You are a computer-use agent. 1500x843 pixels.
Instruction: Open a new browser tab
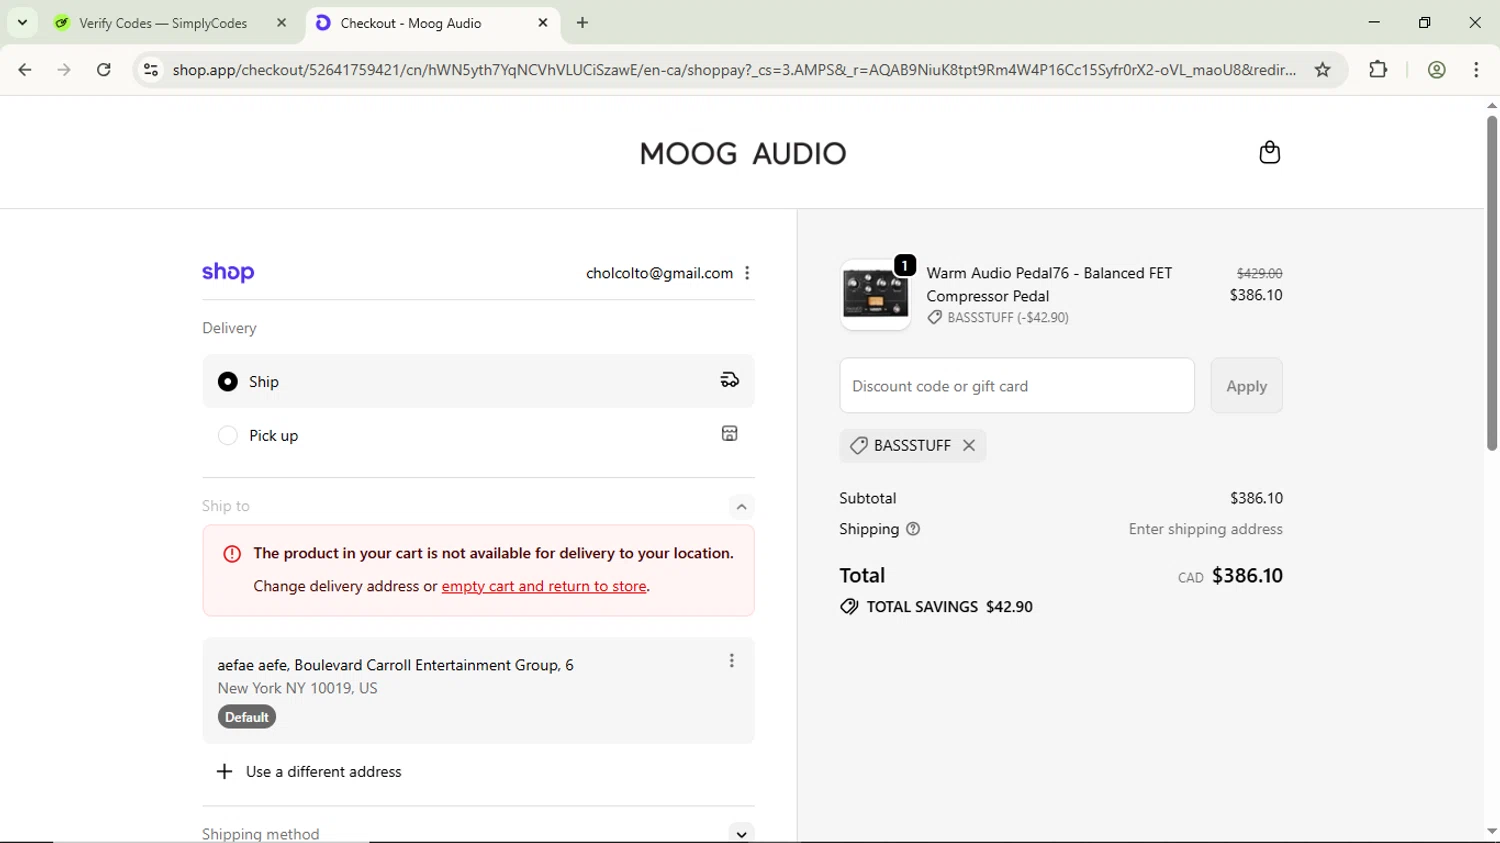point(583,22)
